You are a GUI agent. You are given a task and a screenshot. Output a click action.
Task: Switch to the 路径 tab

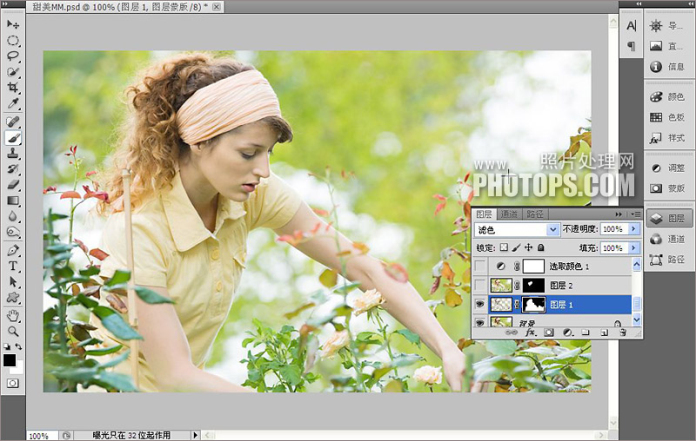point(534,214)
